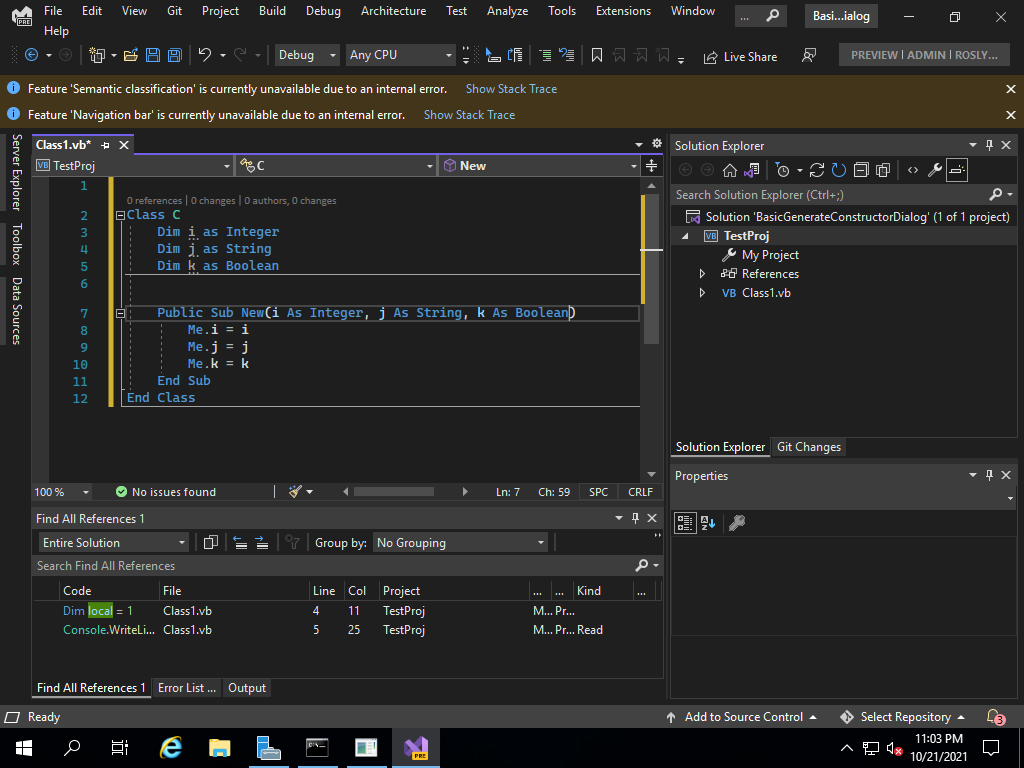Click the Live Share button

tap(741, 57)
